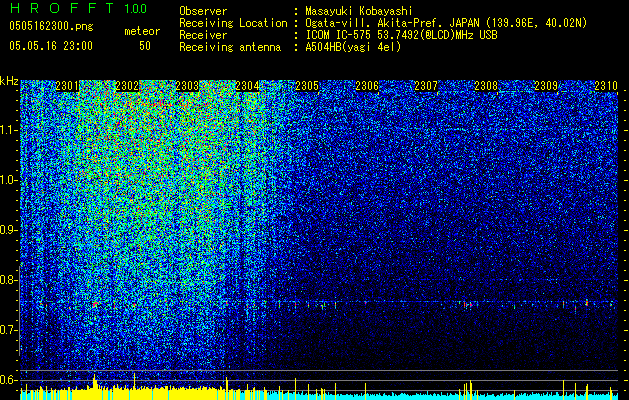Click the 2304 time marker
This screenshot has height=400, width=629.
247,86
